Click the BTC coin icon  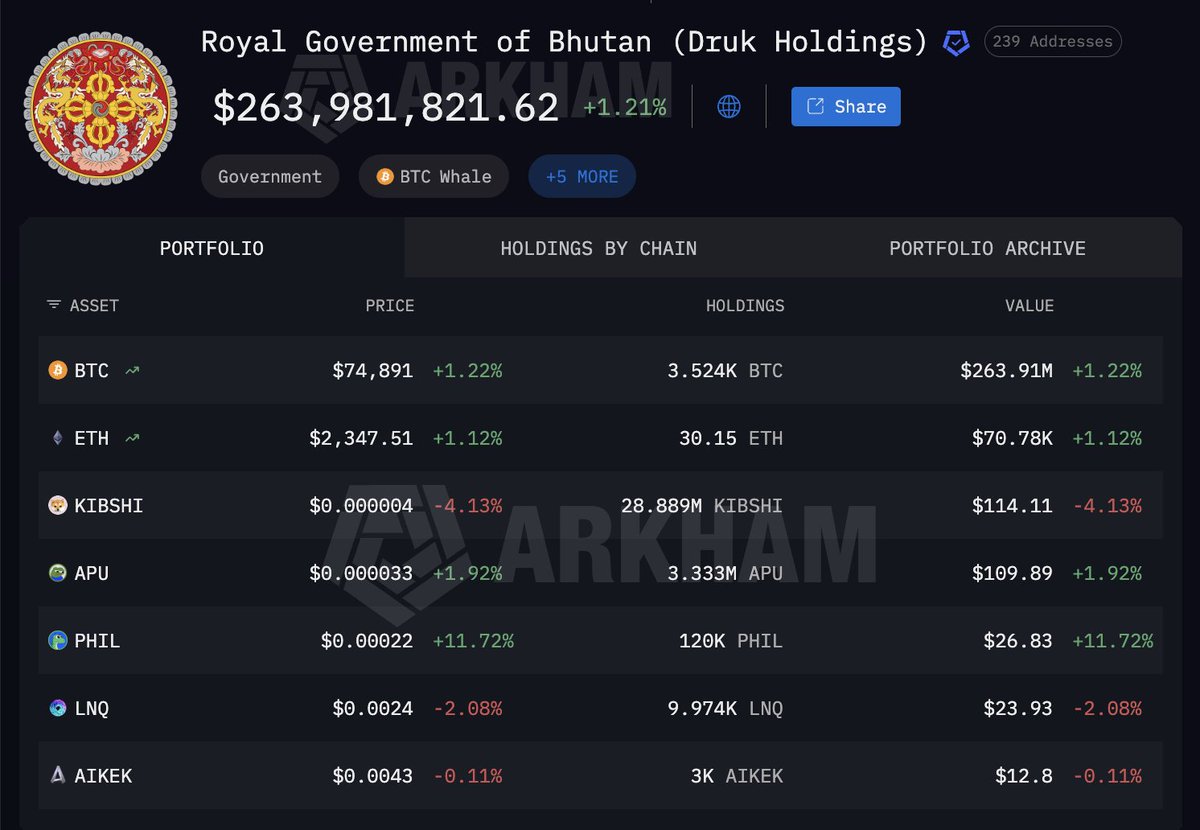58,371
